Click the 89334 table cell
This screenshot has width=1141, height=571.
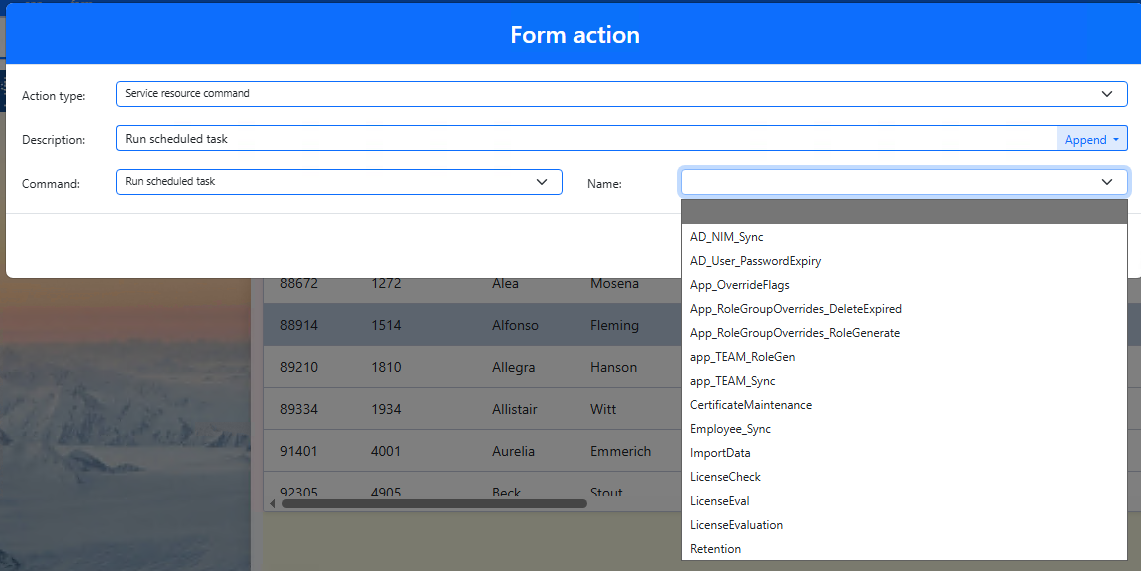[x=299, y=409]
